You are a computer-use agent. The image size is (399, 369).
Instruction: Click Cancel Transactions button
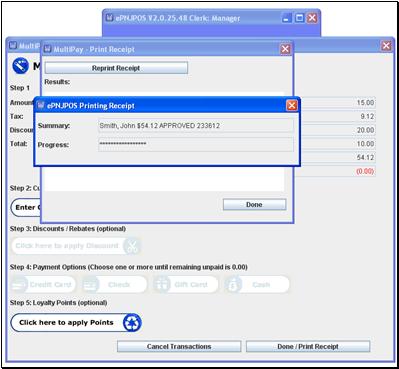[x=179, y=346]
